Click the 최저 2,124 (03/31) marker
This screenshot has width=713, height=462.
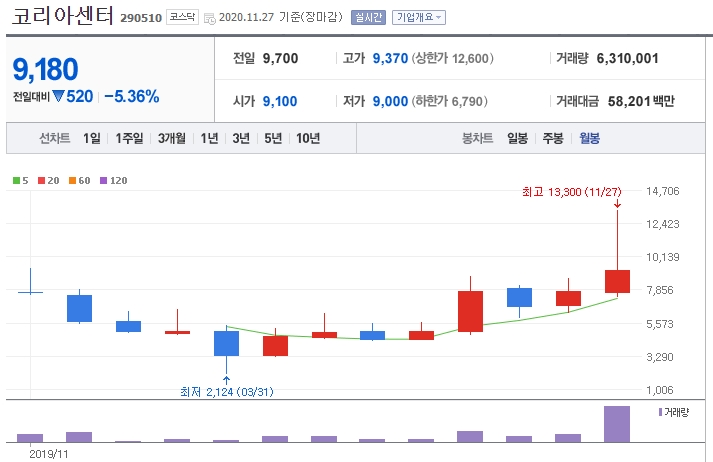[227, 392]
